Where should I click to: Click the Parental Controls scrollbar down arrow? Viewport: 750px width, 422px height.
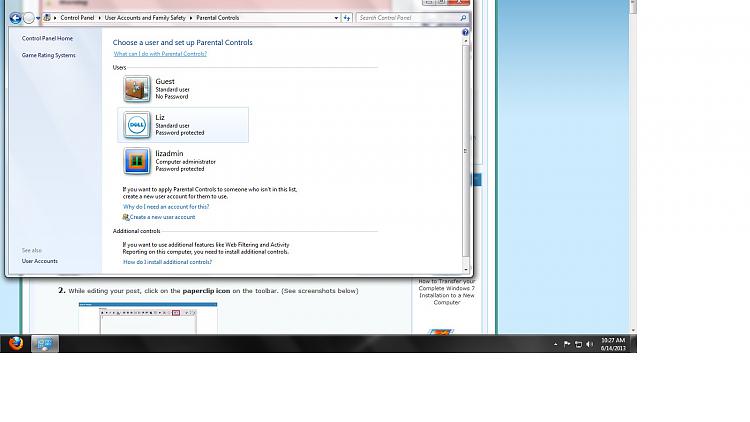coord(466,269)
